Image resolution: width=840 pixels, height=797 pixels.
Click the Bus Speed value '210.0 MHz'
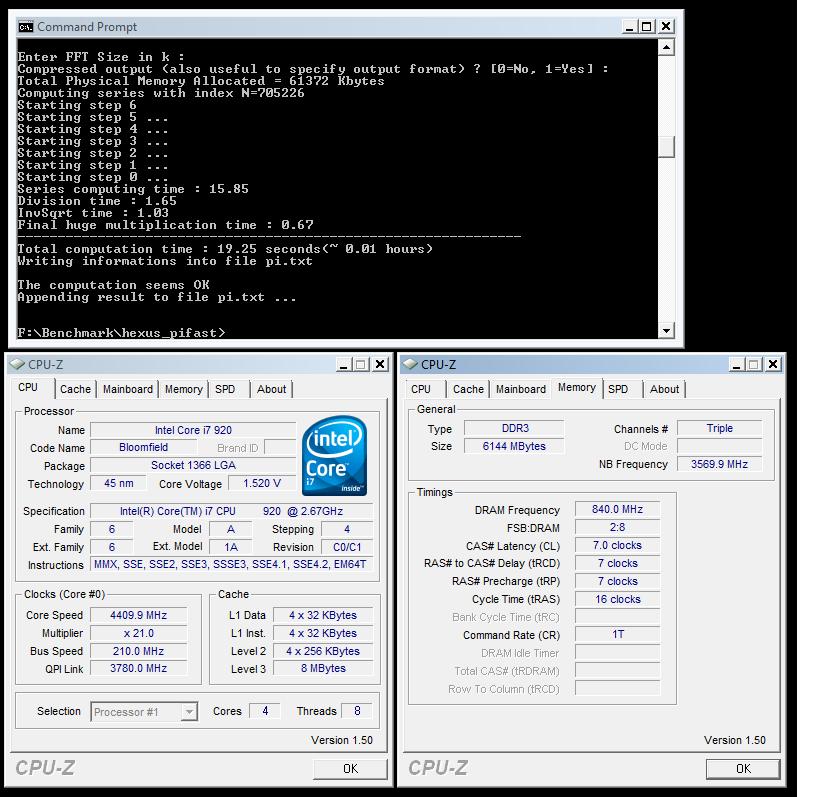[x=138, y=651]
